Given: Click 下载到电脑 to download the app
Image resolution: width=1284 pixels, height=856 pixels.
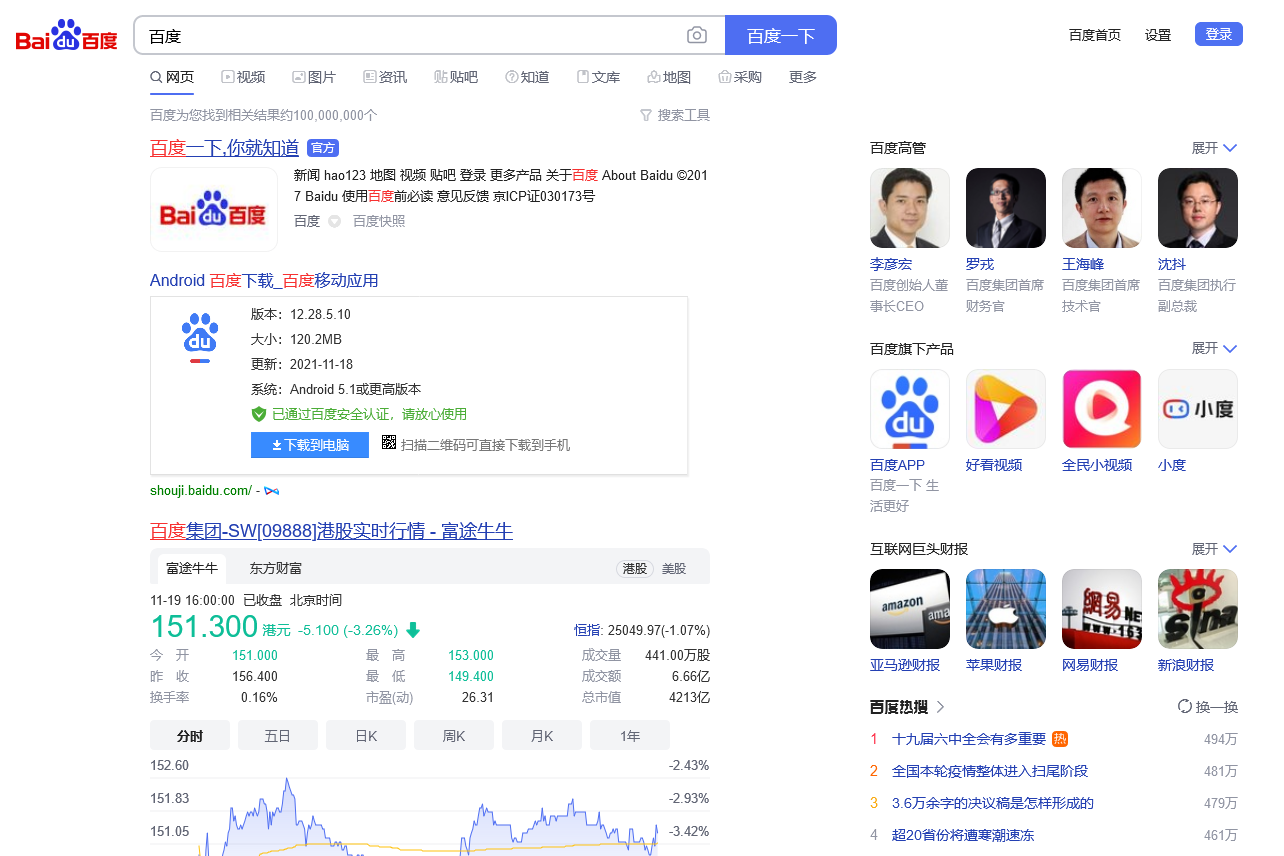Looking at the screenshot, I should click(310, 444).
